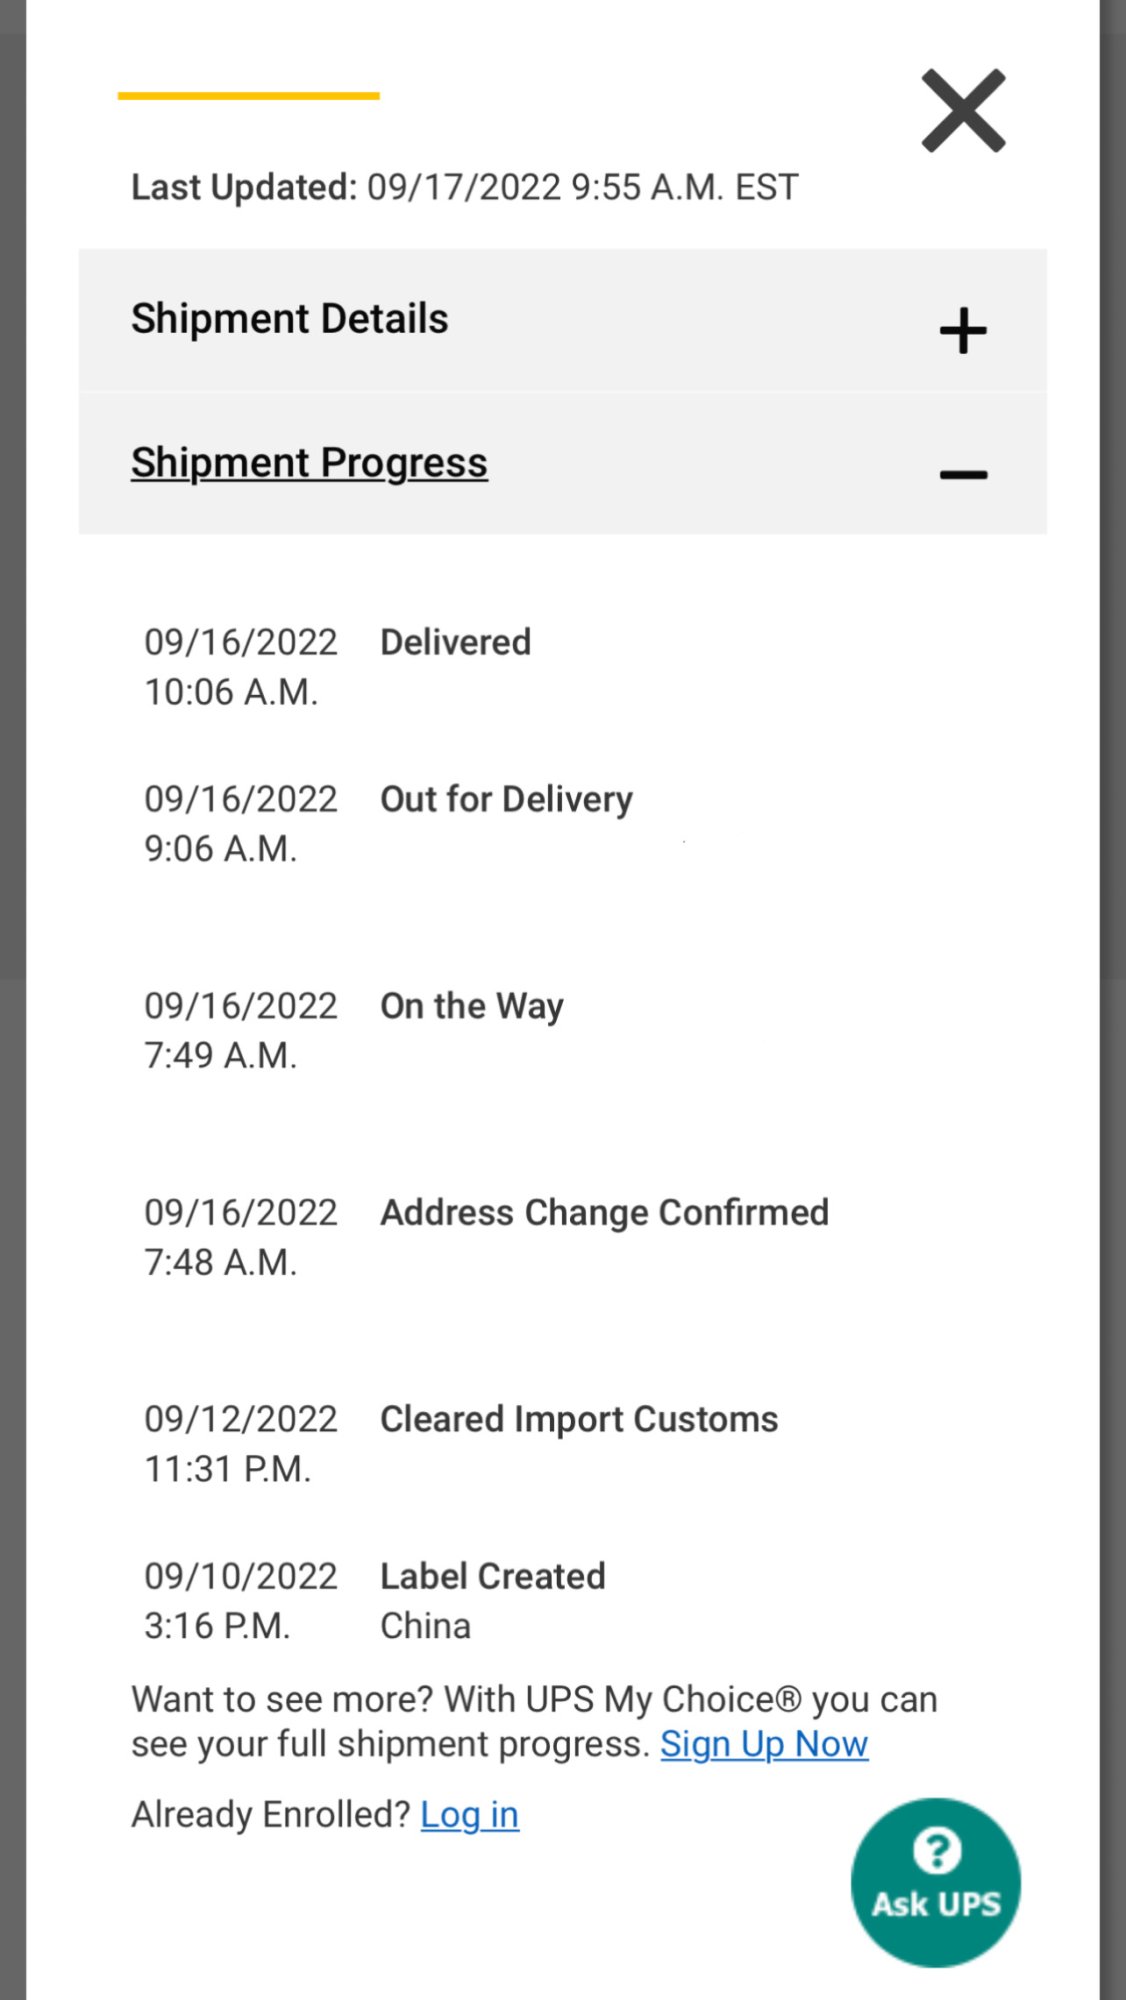Tap the Address Change Confirmed entry
The width and height of the screenshot is (1126, 2000).
coord(604,1212)
